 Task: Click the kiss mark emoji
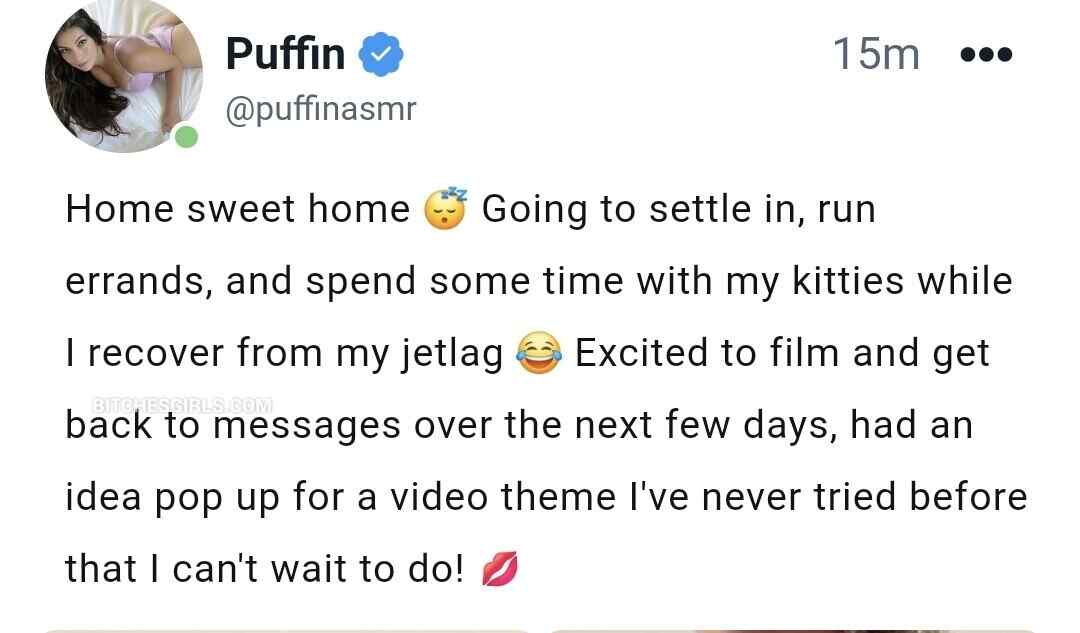pyautogui.click(x=499, y=570)
